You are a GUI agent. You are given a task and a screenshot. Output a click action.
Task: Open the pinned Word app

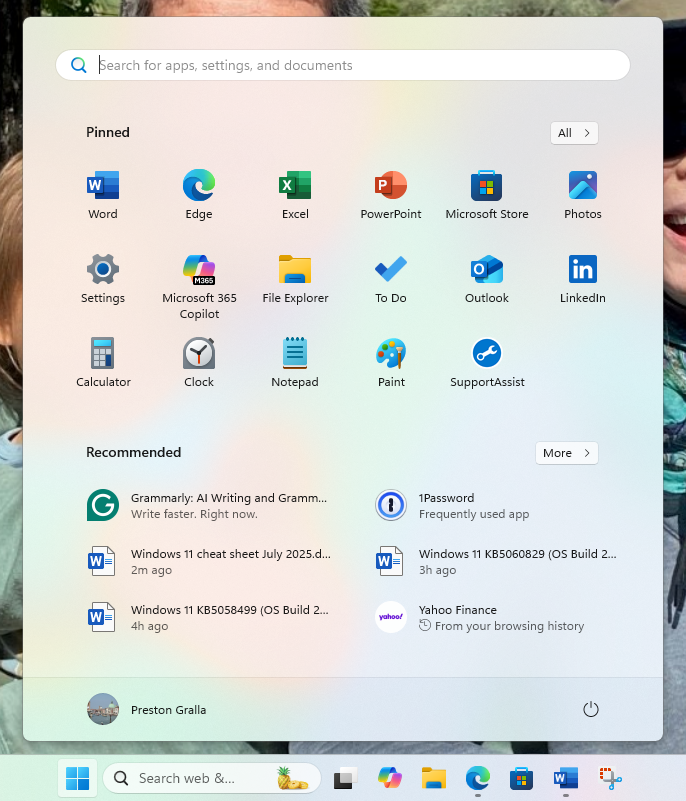103,195
